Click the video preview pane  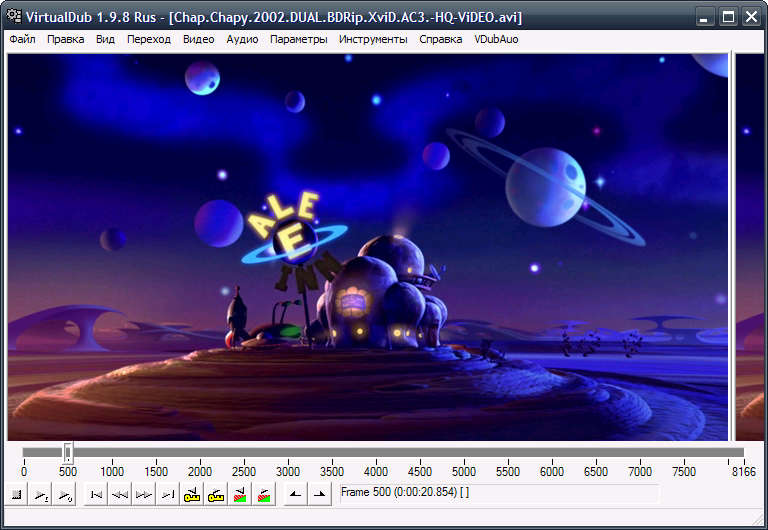368,247
